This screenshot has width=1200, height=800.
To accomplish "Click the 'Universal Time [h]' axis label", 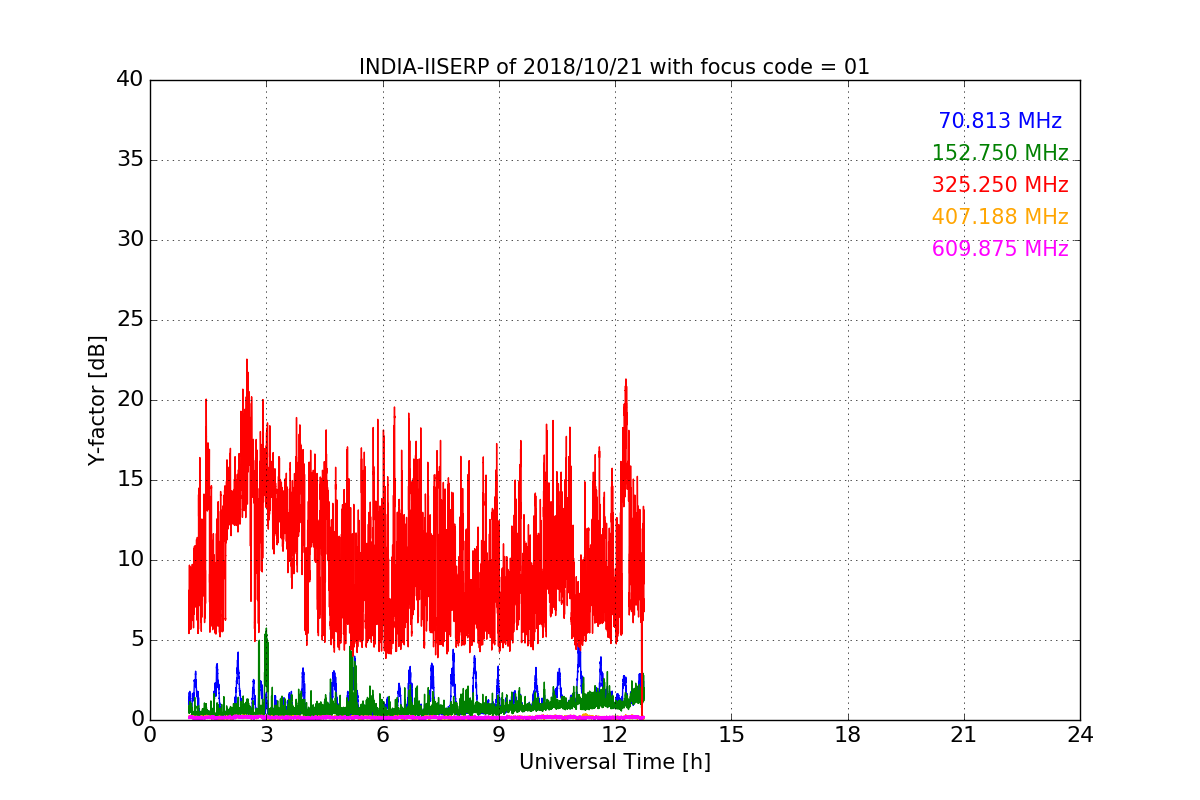I will [x=614, y=762].
